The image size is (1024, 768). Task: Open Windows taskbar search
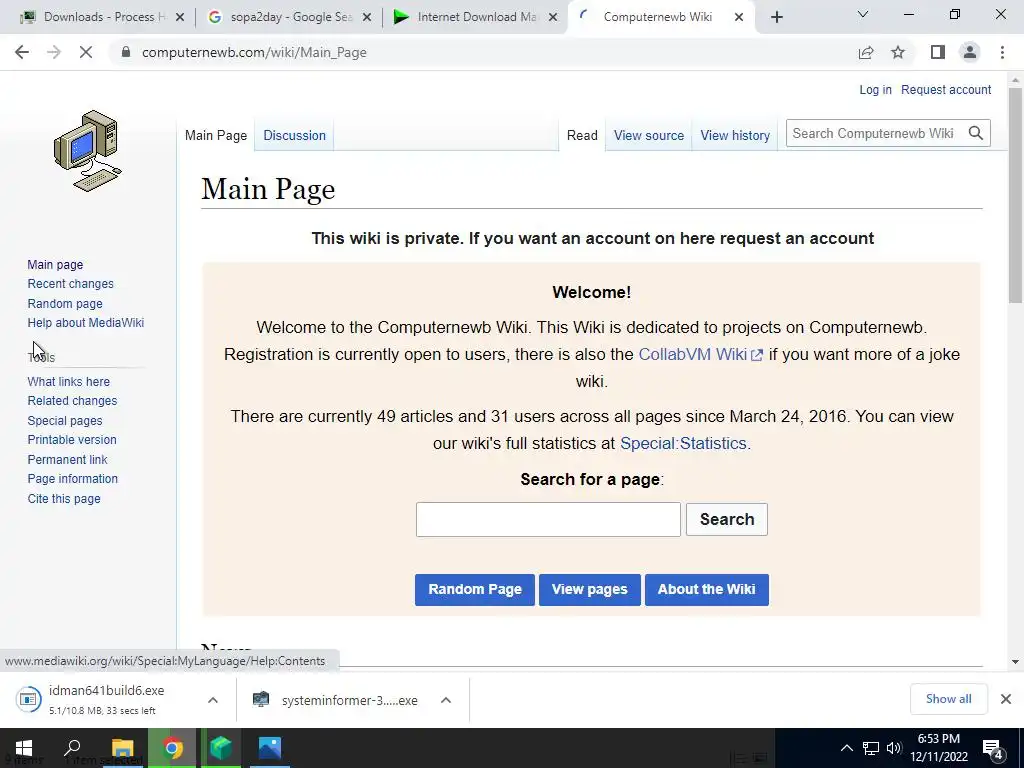[72, 748]
